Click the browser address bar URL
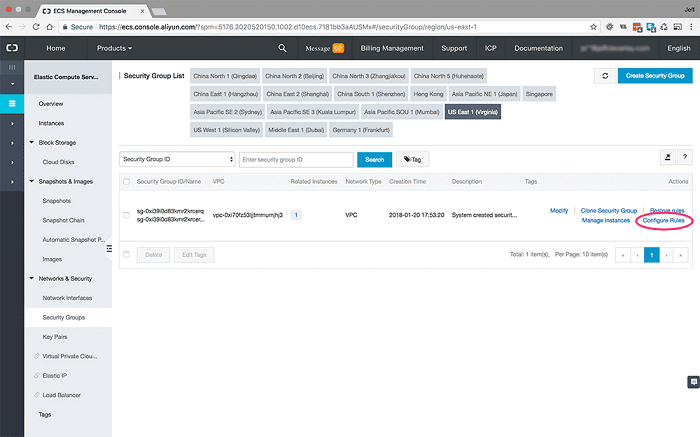Viewport: 700px width, 437px height. (288, 27)
